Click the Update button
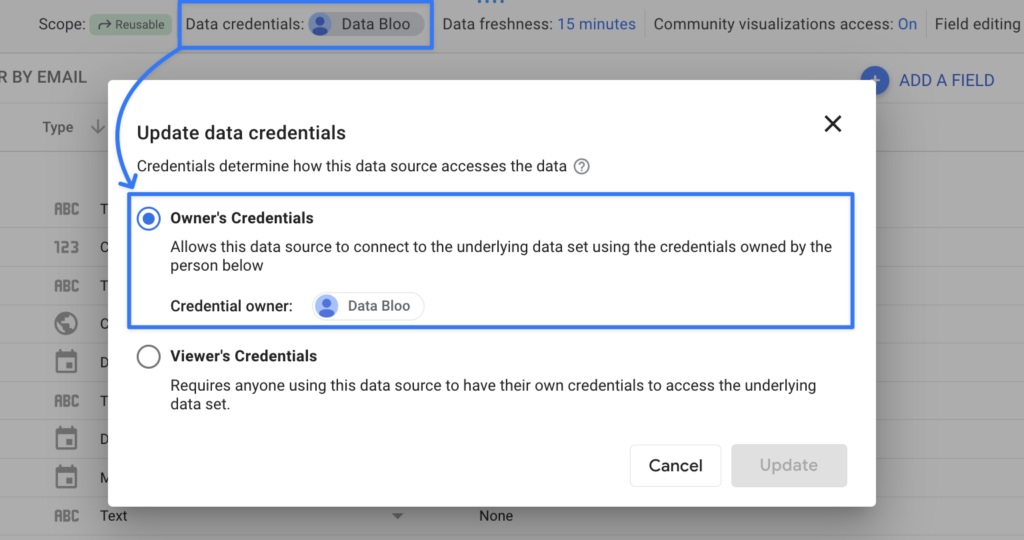The width and height of the screenshot is (1024, 540). tap(789, 465)
